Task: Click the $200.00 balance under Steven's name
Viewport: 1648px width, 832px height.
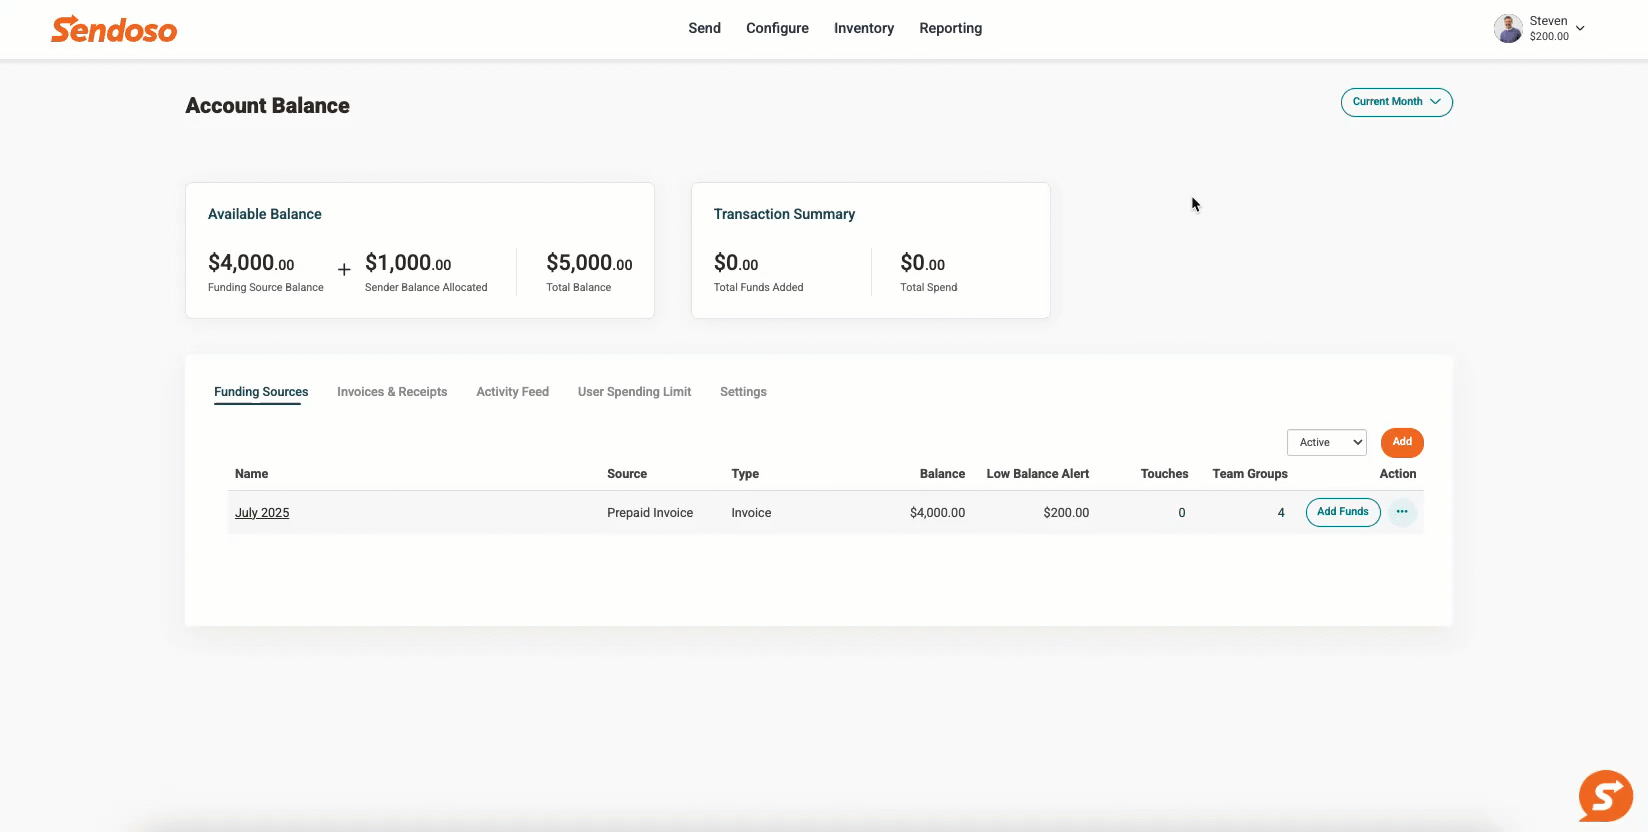Action: [x=1549, y=37]
